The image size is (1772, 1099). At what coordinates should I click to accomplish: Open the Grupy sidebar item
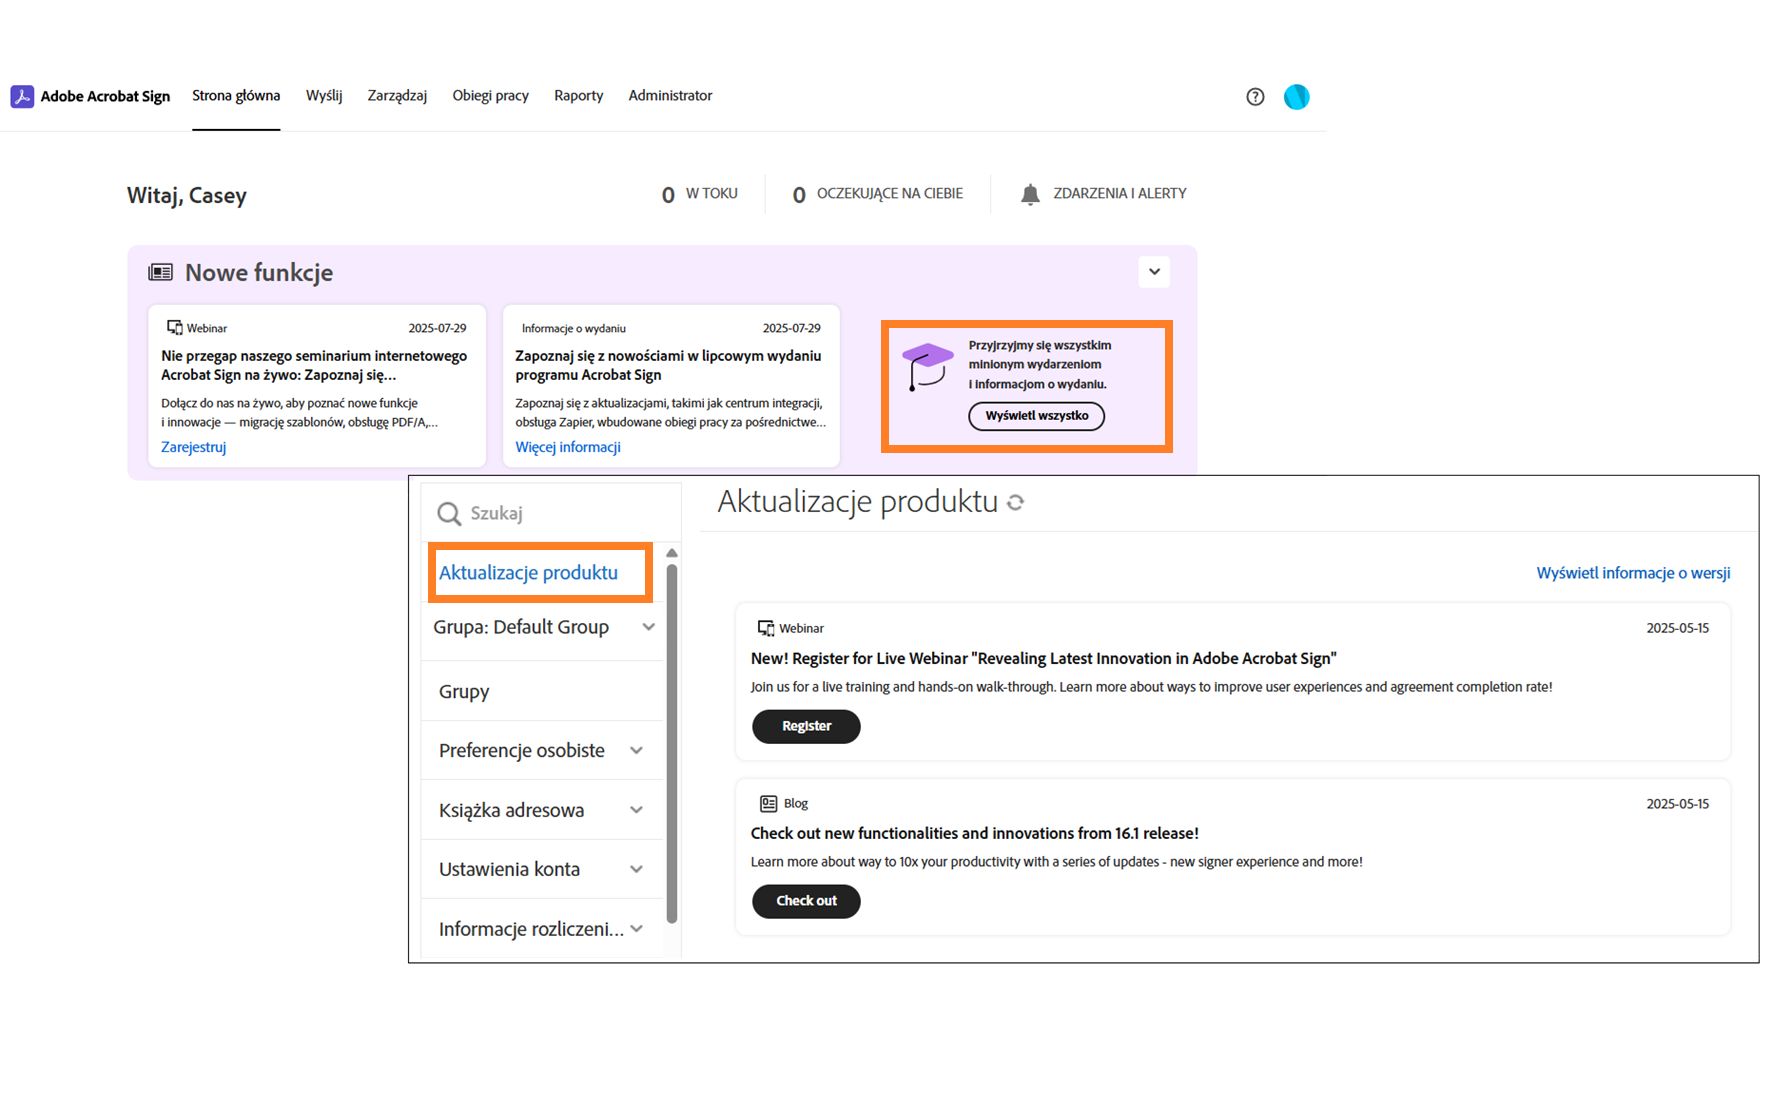click(464, 692)
